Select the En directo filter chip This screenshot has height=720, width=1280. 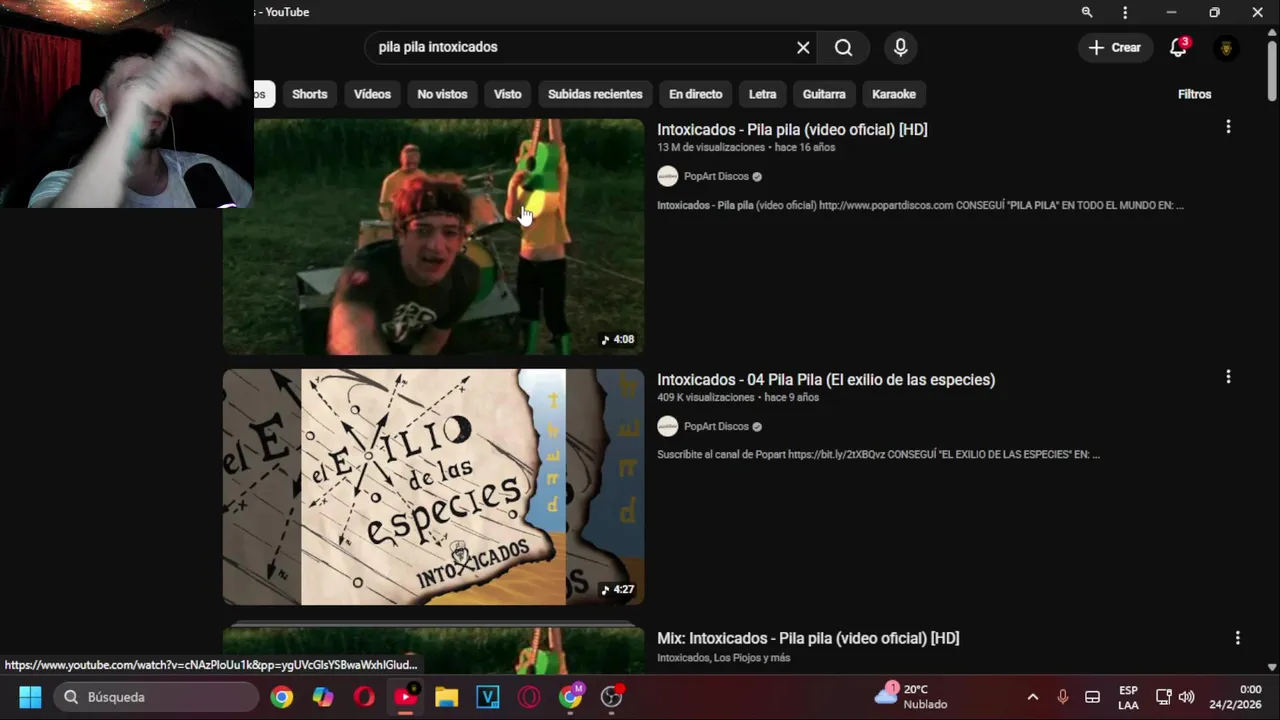[x=695, y=94]
